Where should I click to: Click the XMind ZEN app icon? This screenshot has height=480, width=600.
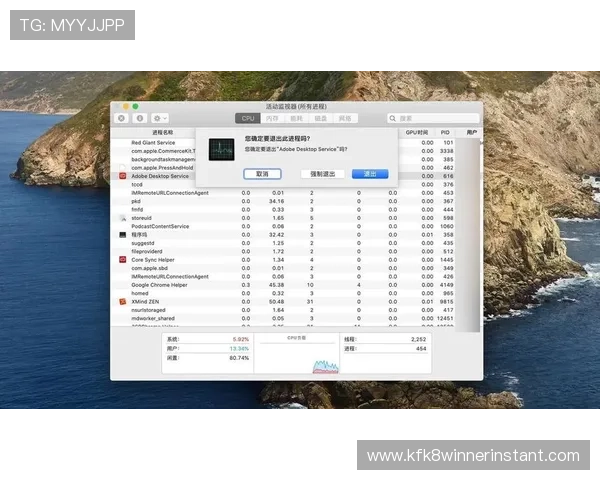point(123,301)
